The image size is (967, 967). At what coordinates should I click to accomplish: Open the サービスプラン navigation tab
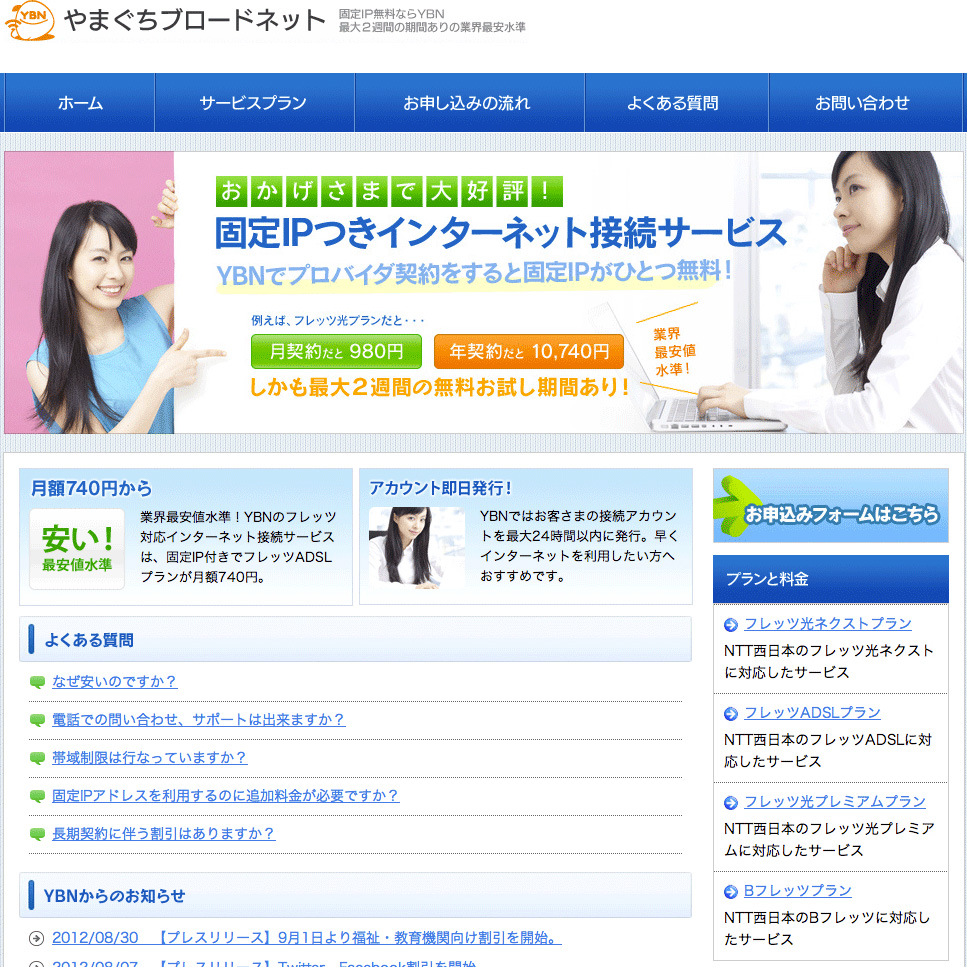pos(253,102)
